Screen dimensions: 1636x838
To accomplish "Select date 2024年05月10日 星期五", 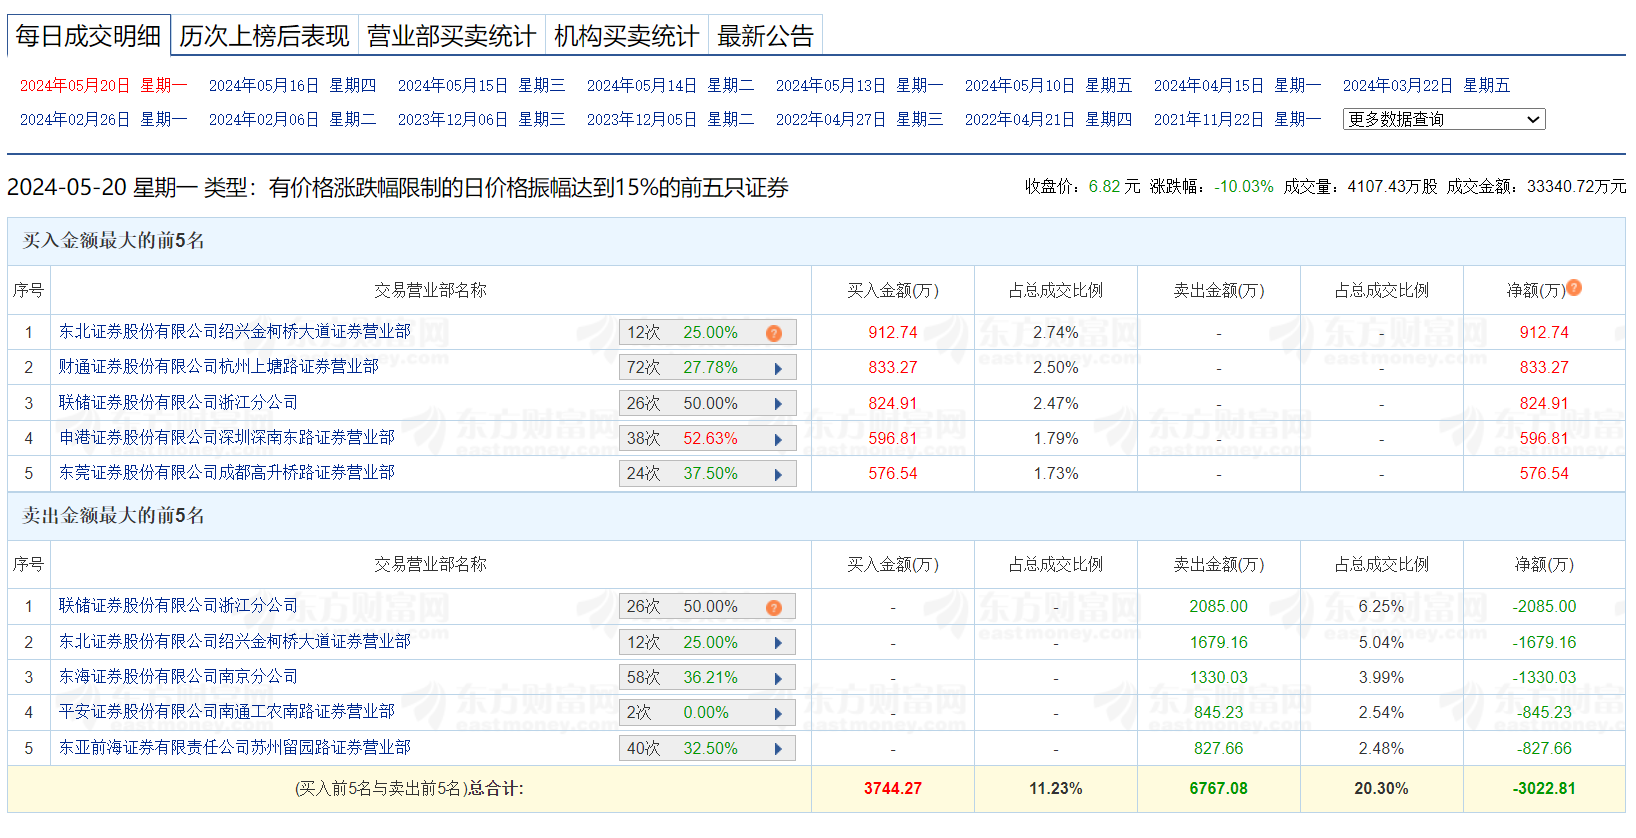I will [x=1048, y=86].
